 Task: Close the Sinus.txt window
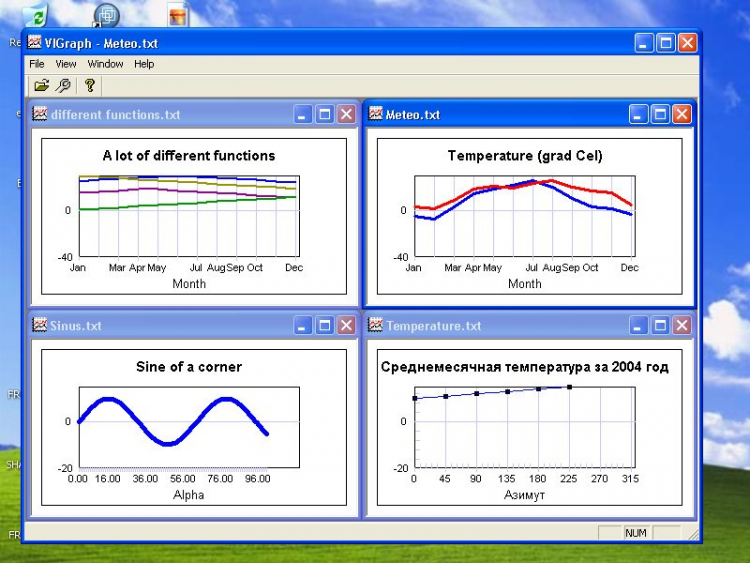tap(346, 326)
